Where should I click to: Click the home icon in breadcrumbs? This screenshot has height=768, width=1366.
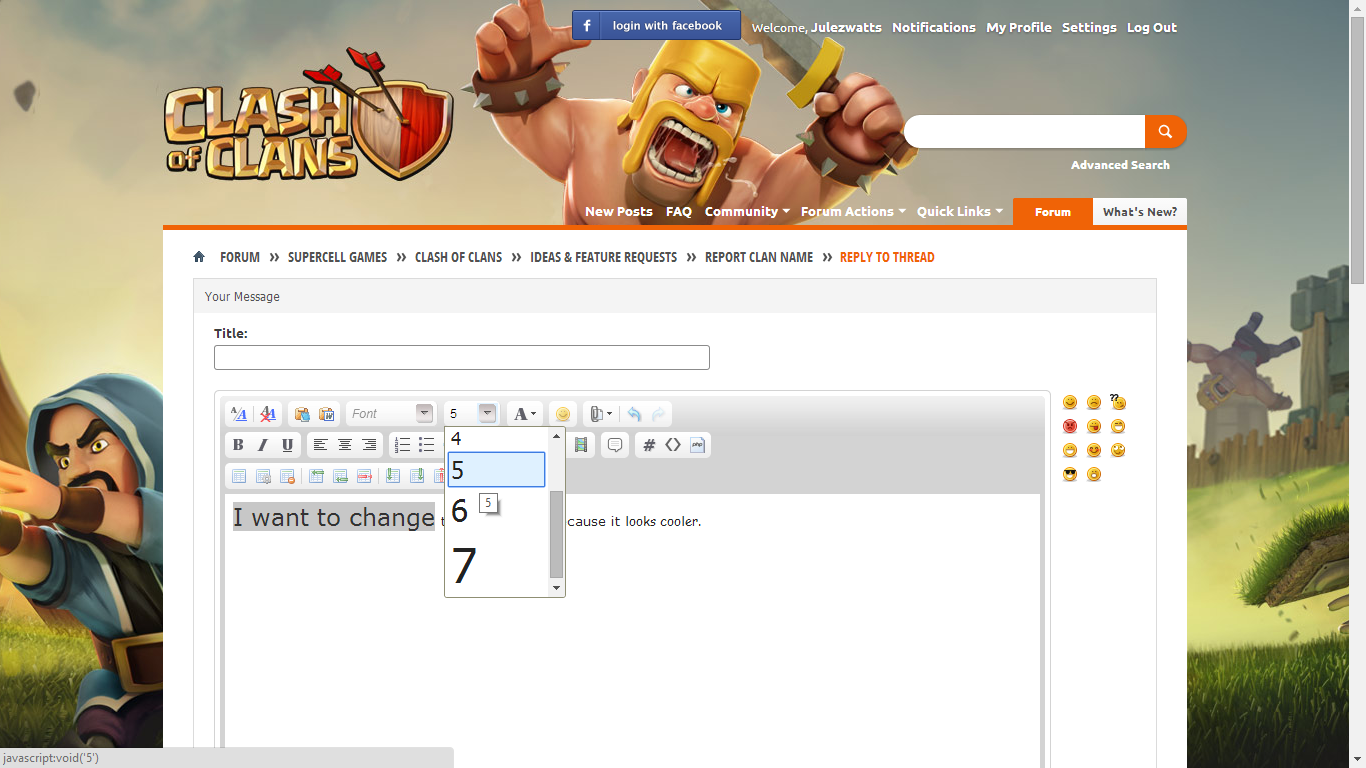(x=200, y=257)
